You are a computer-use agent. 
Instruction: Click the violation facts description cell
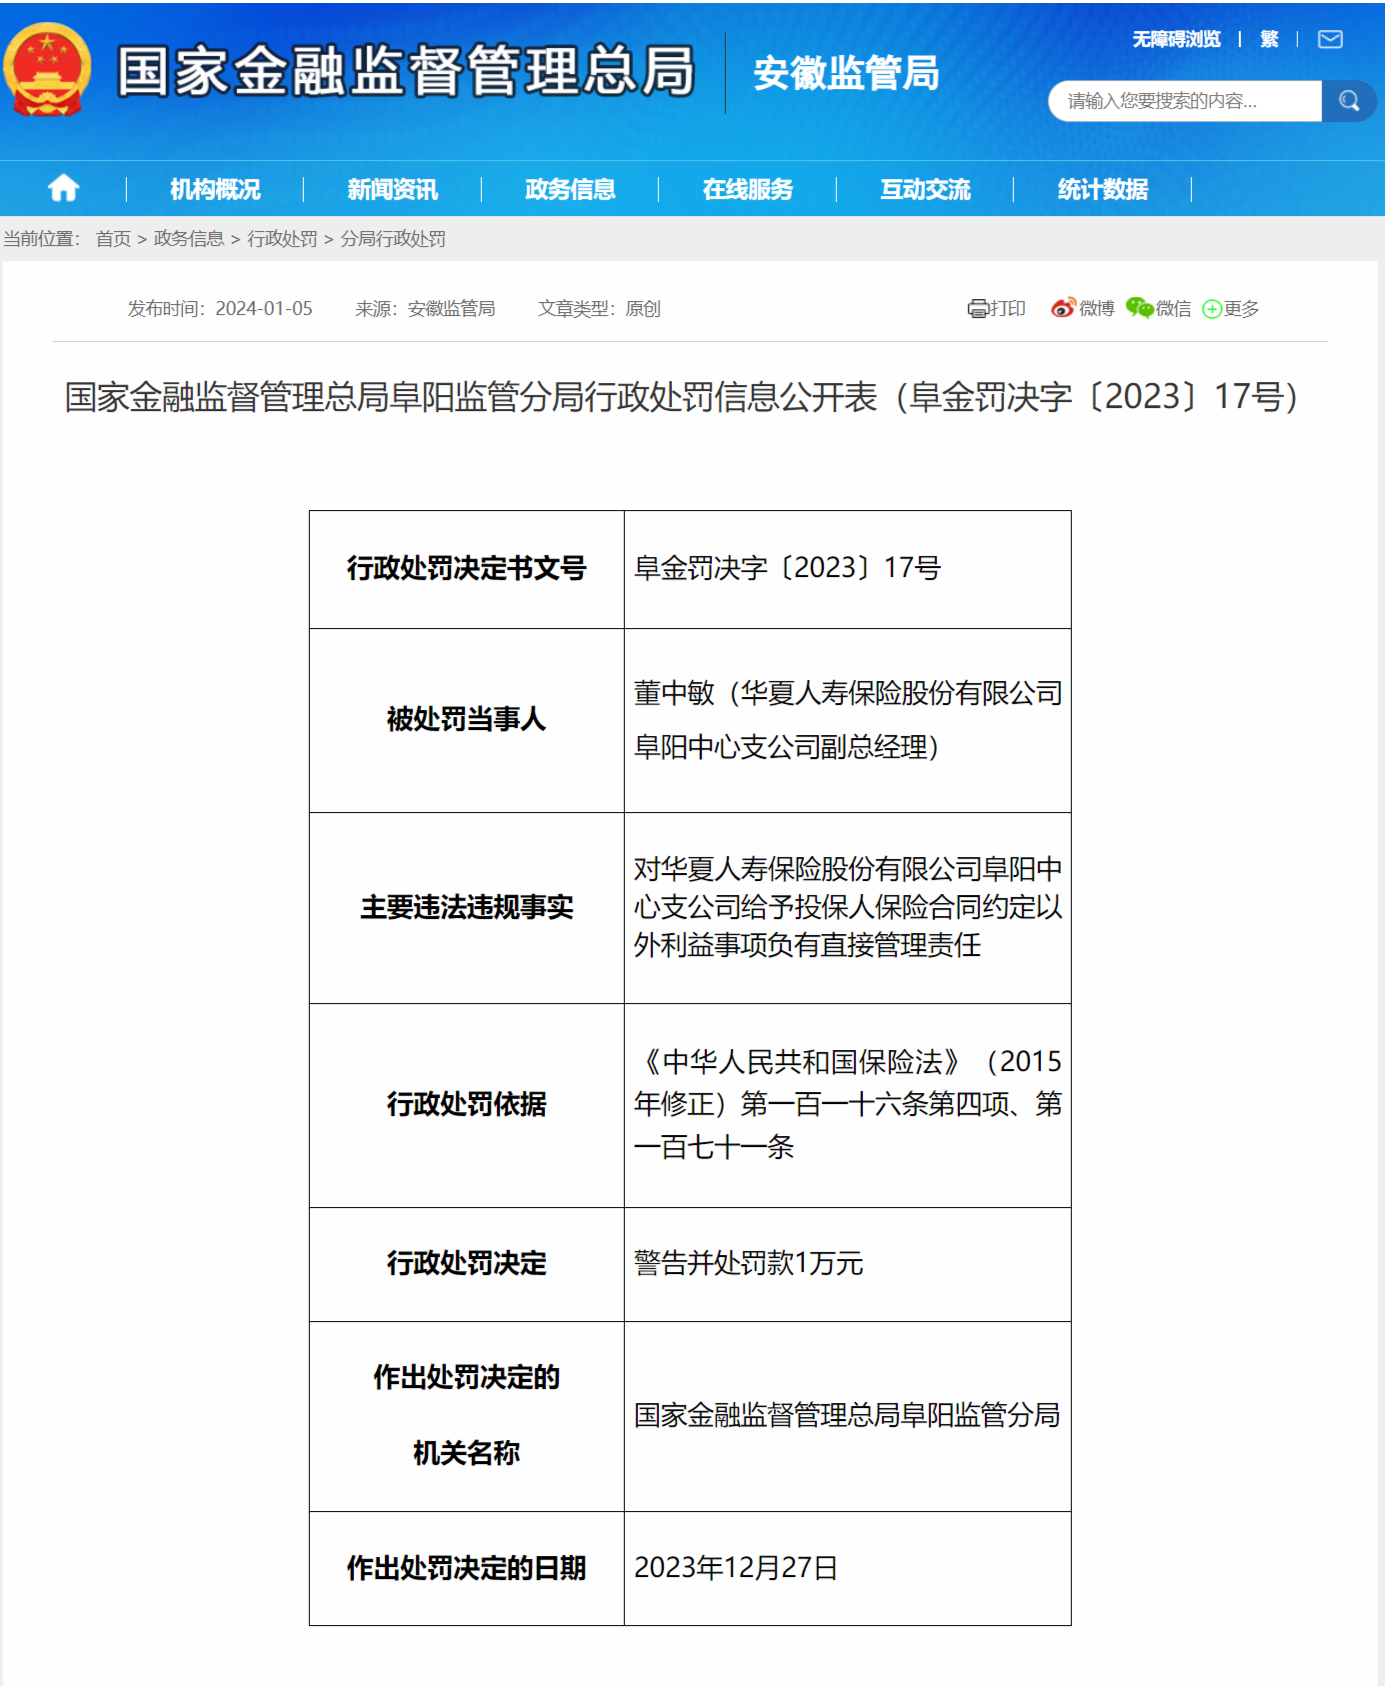pos(848,908)
